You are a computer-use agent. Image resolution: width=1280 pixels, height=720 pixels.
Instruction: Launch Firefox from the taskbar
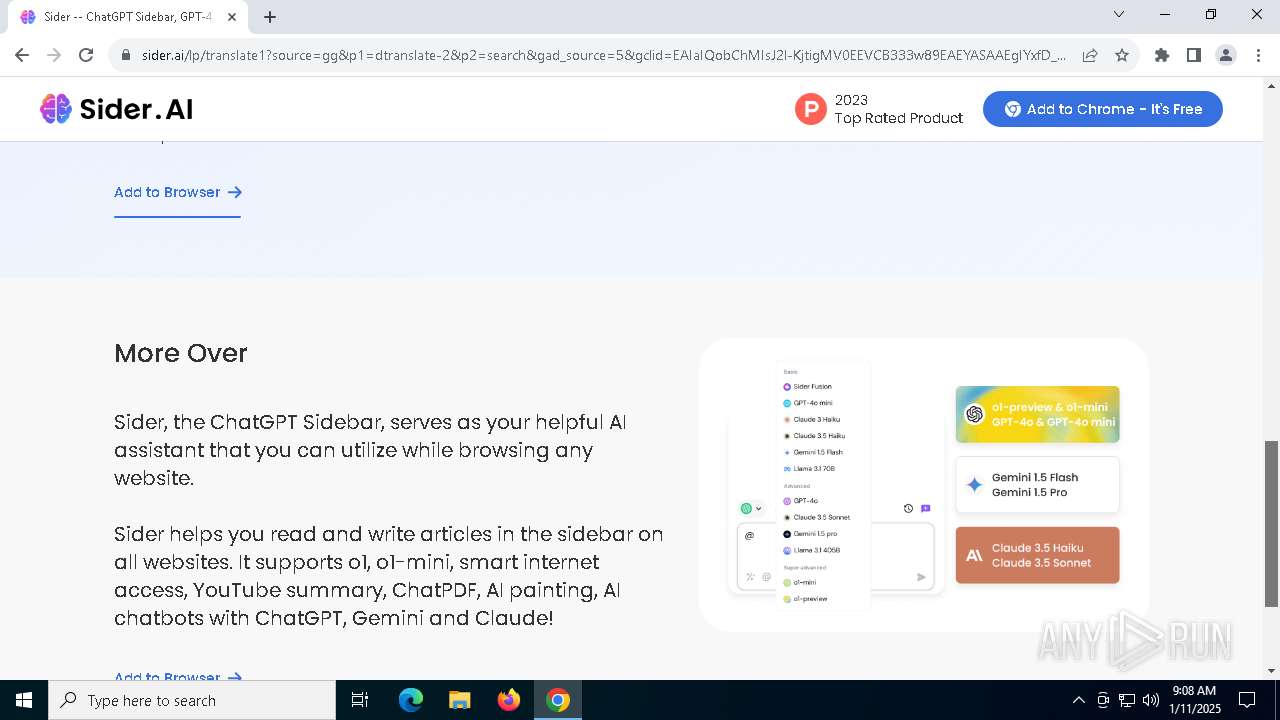(x=508, y=700)
